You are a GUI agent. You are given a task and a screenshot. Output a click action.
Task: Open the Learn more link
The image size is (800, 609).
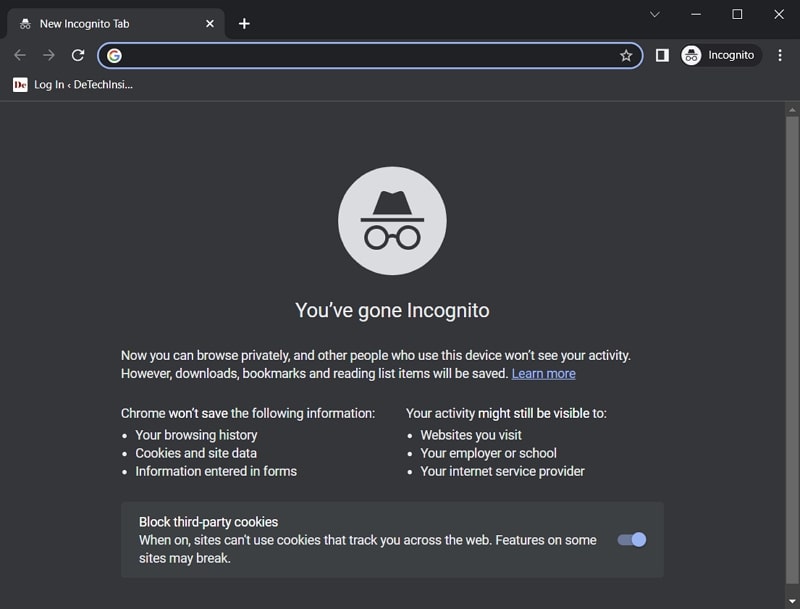click(x=543, y=374)
